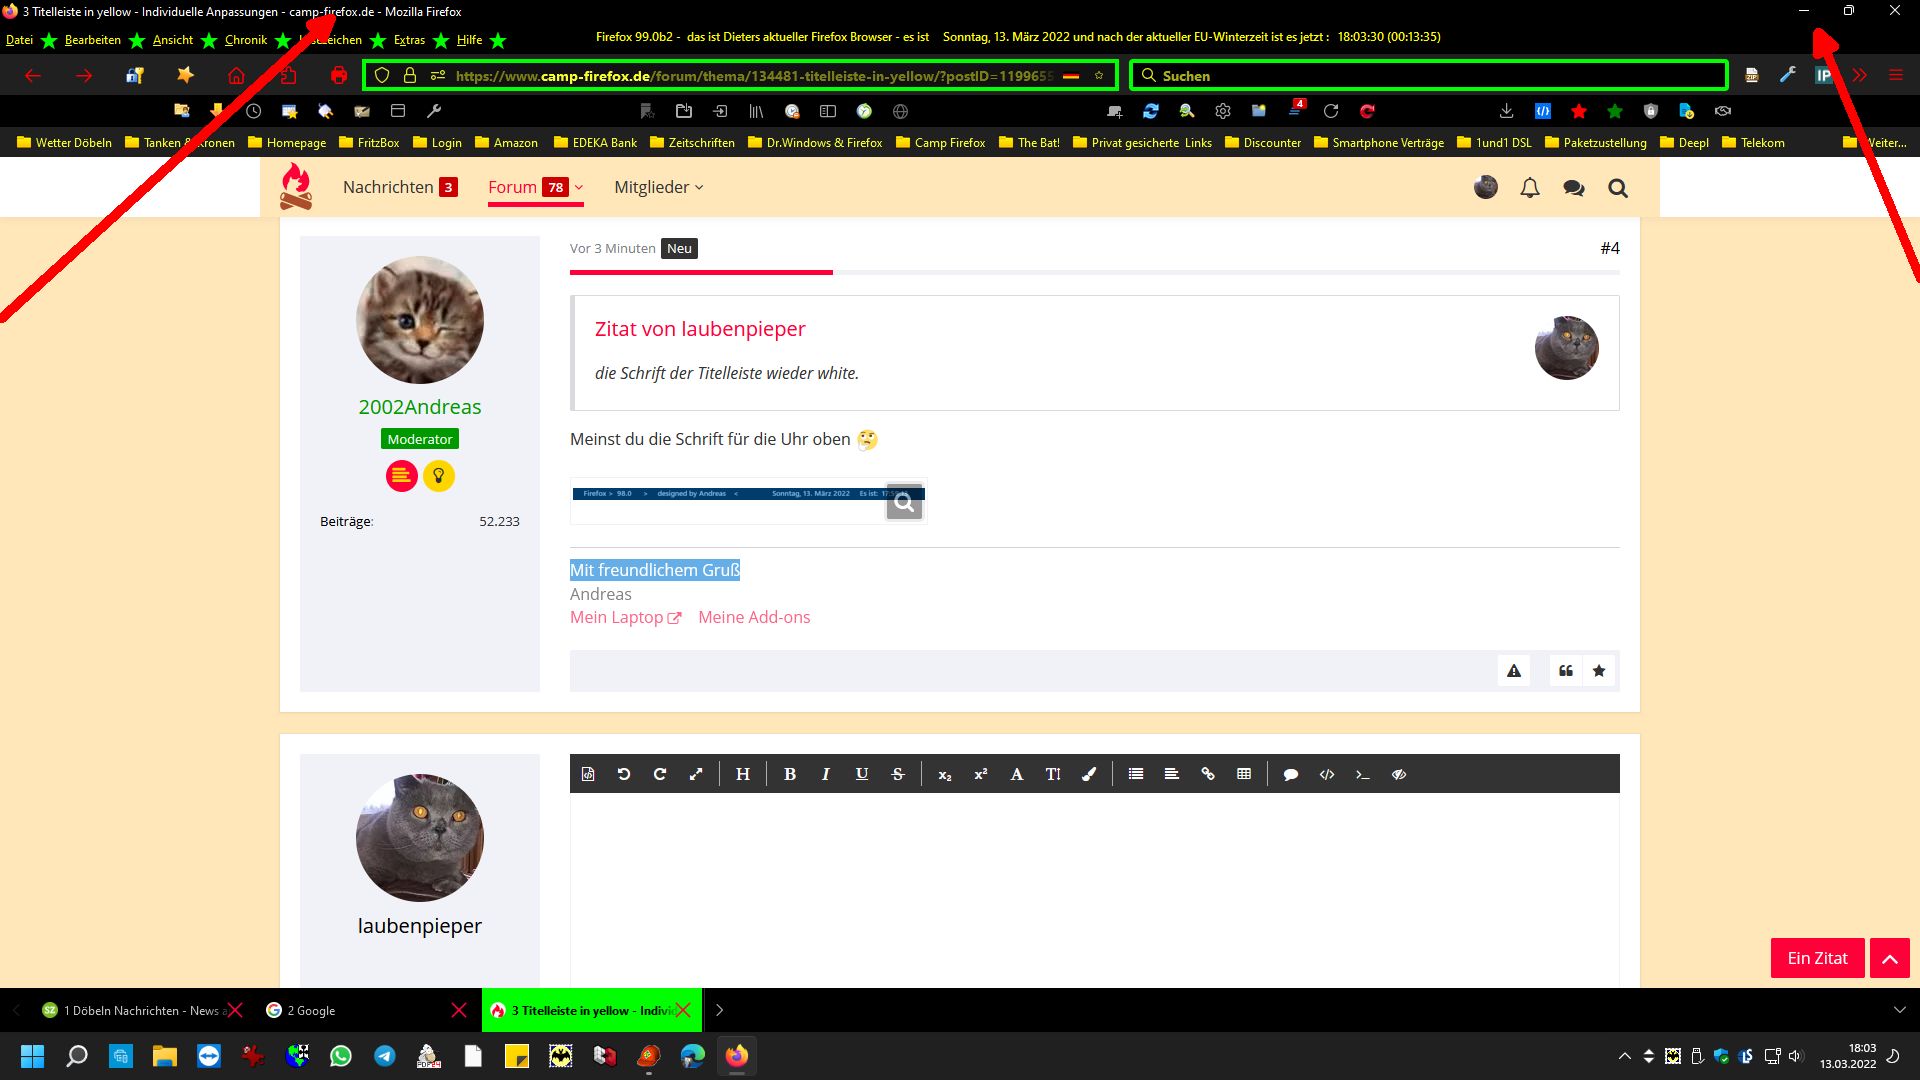
Task: Toggle editor source code view
Action: point(587,774)
